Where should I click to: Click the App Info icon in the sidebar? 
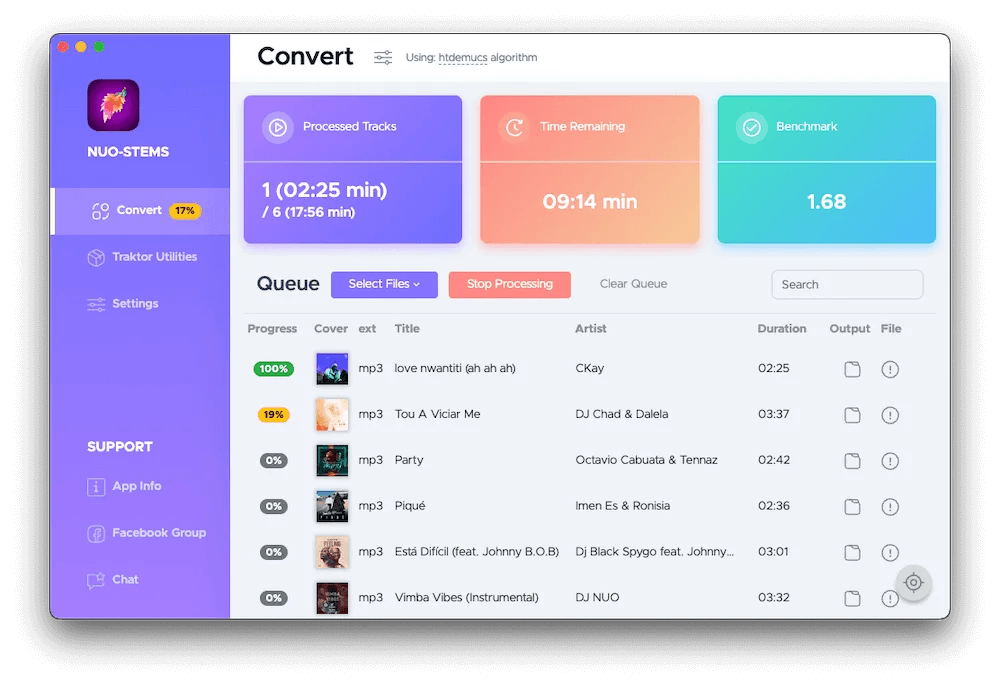click(x=95, y=487)
